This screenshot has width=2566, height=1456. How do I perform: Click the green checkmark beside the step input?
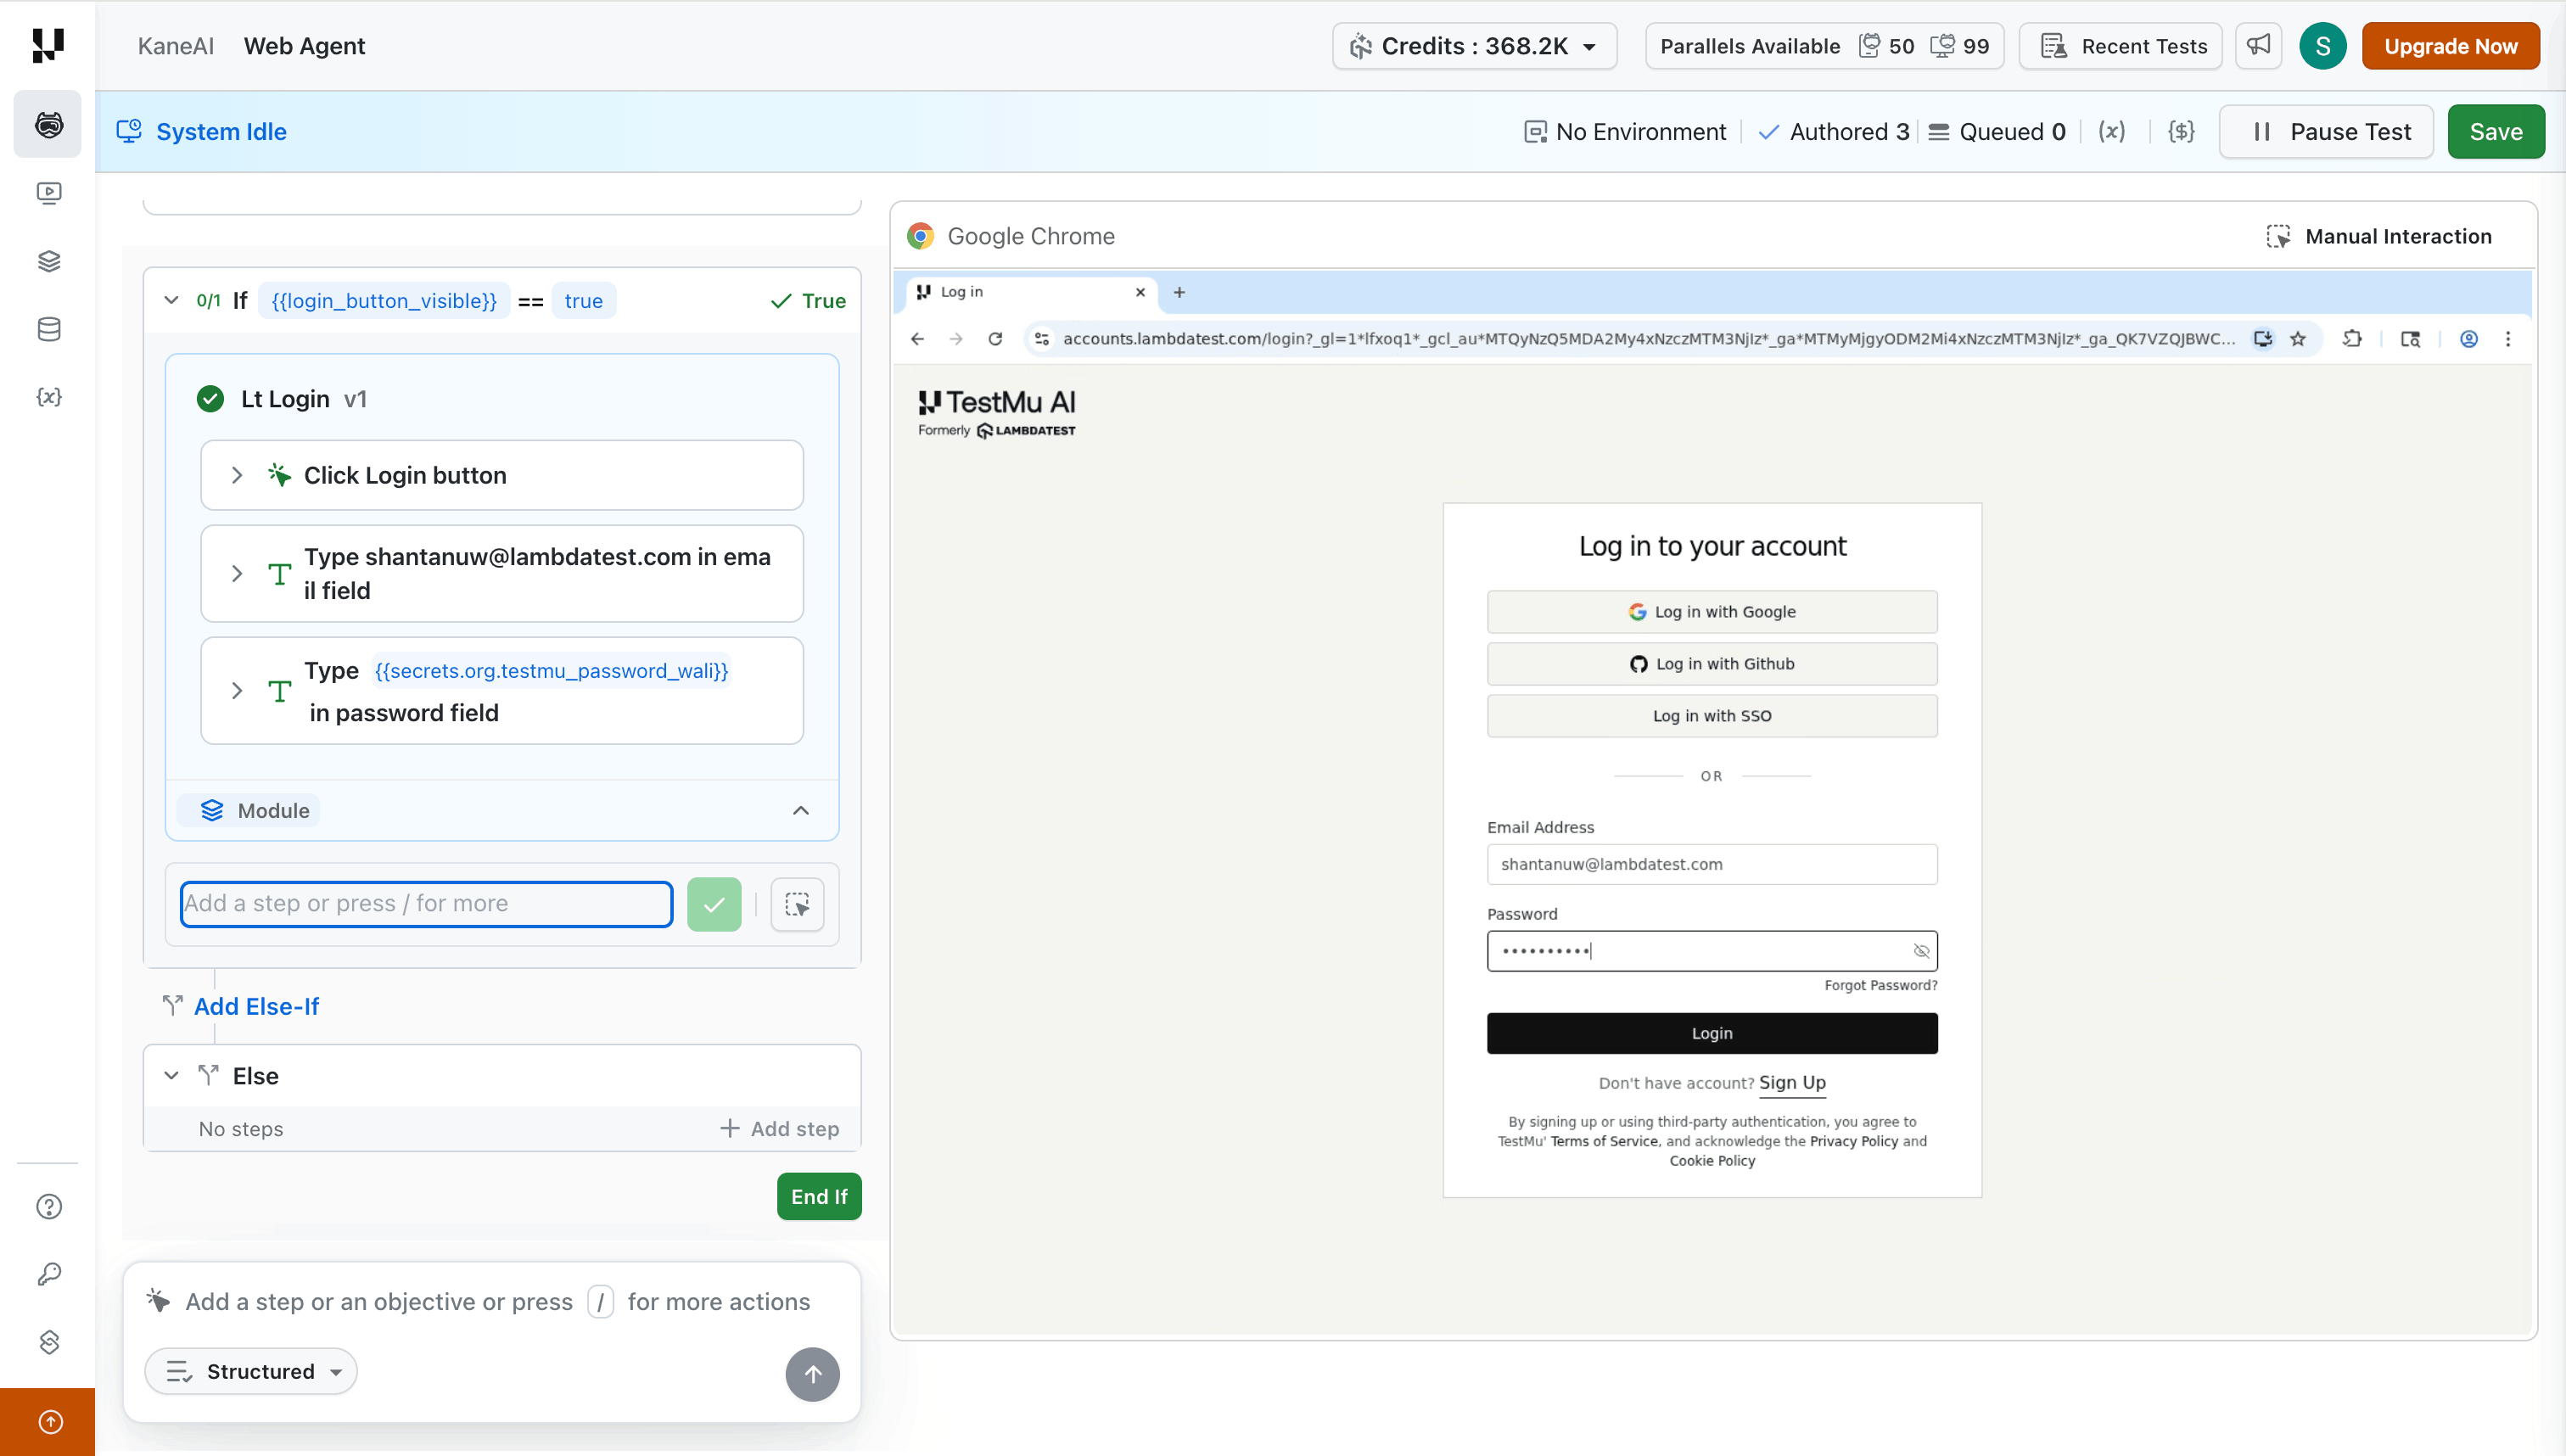click(x=714, y=904)
